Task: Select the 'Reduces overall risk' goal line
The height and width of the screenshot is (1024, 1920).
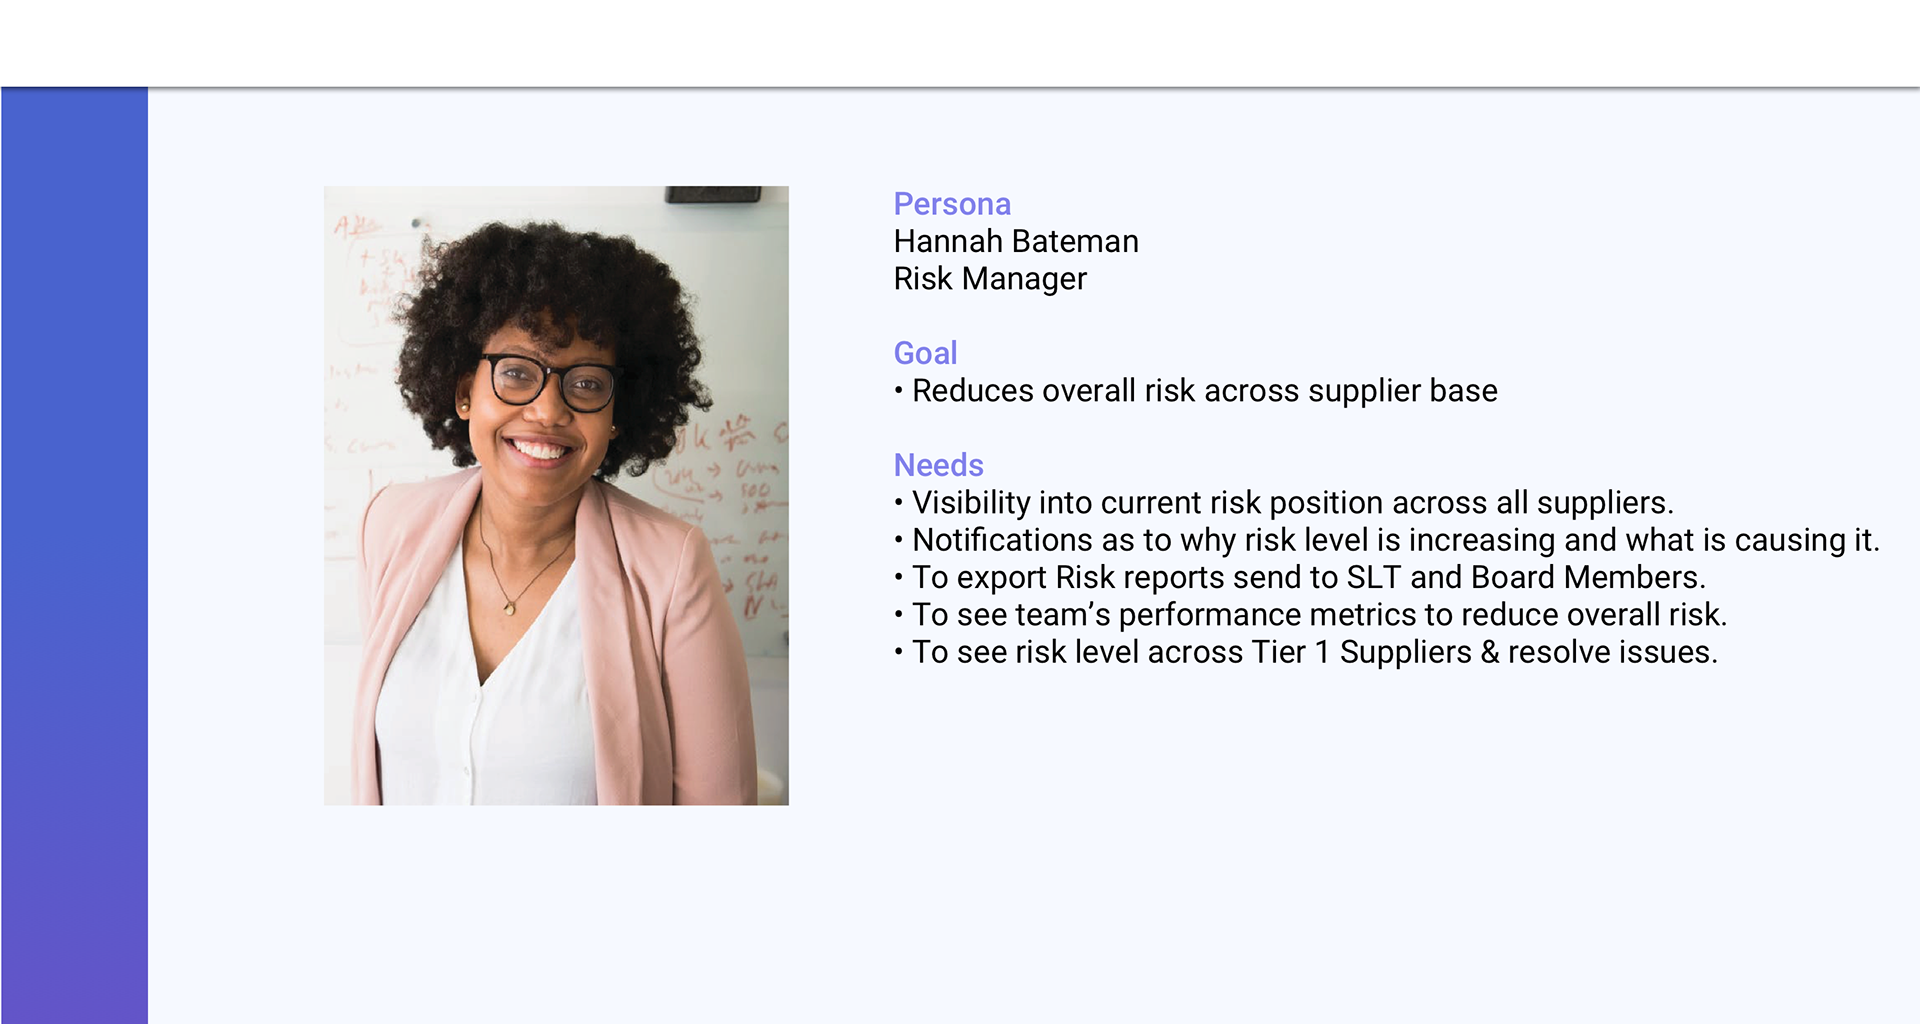Action: (1196, 391)
